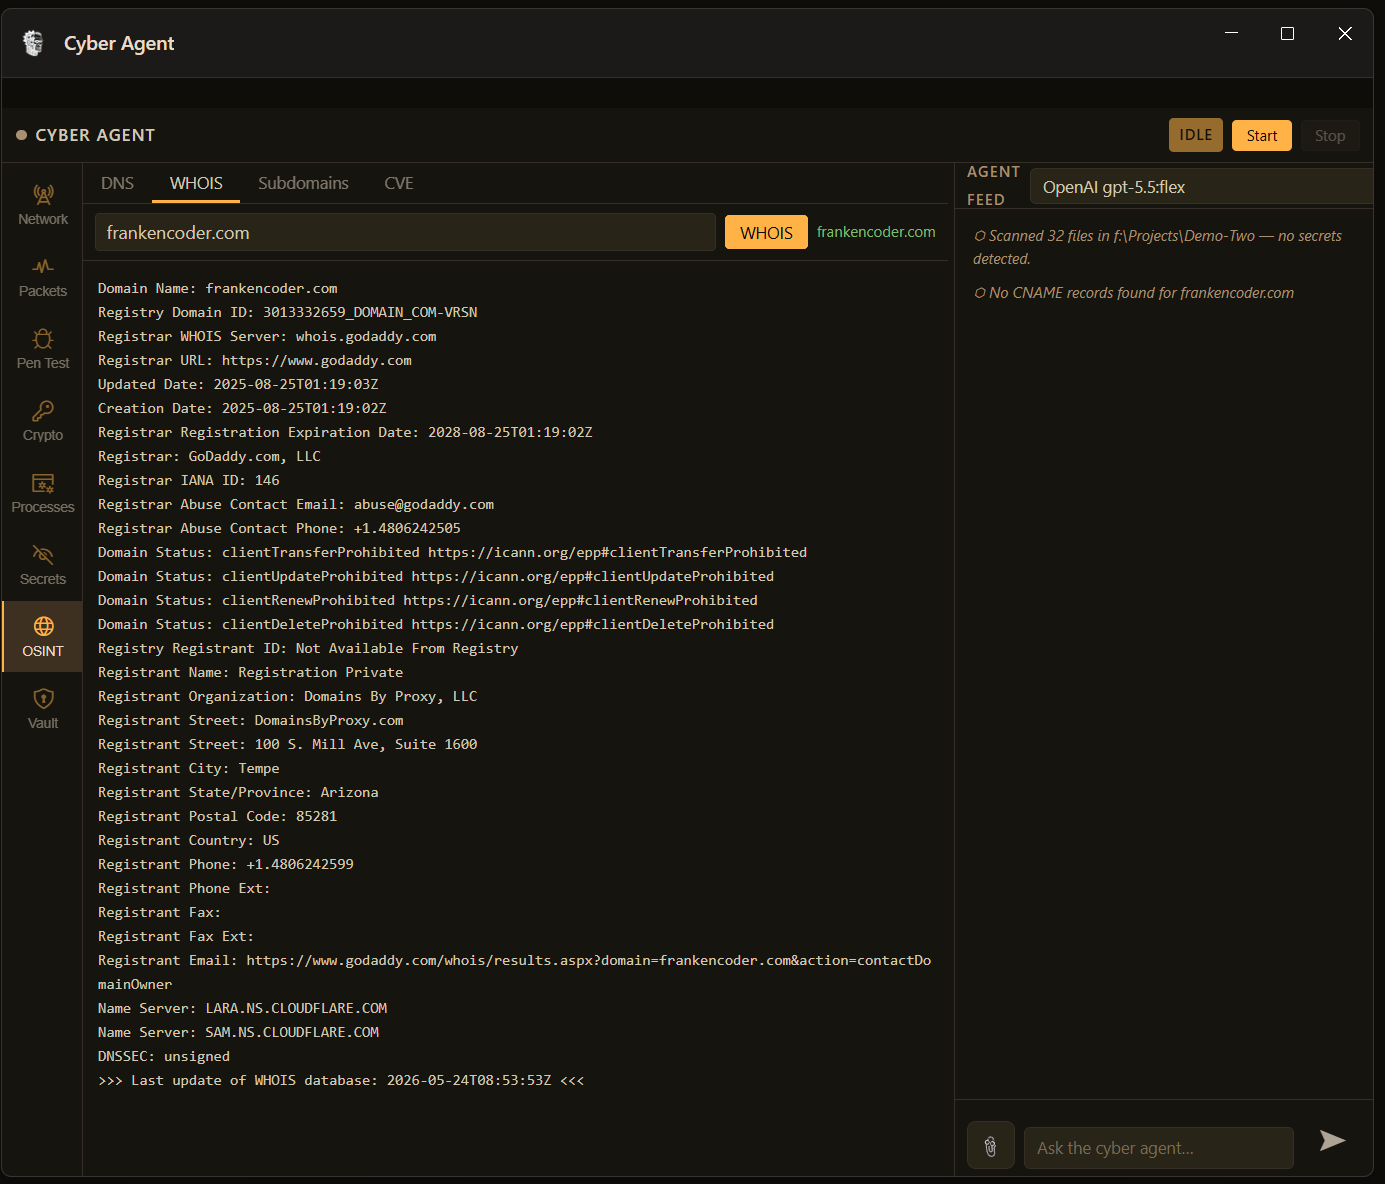Viewport: 1385px width, 1184px height.
Task: Click the Domain Name: frankencoder.com line
Action: (218, 288)
